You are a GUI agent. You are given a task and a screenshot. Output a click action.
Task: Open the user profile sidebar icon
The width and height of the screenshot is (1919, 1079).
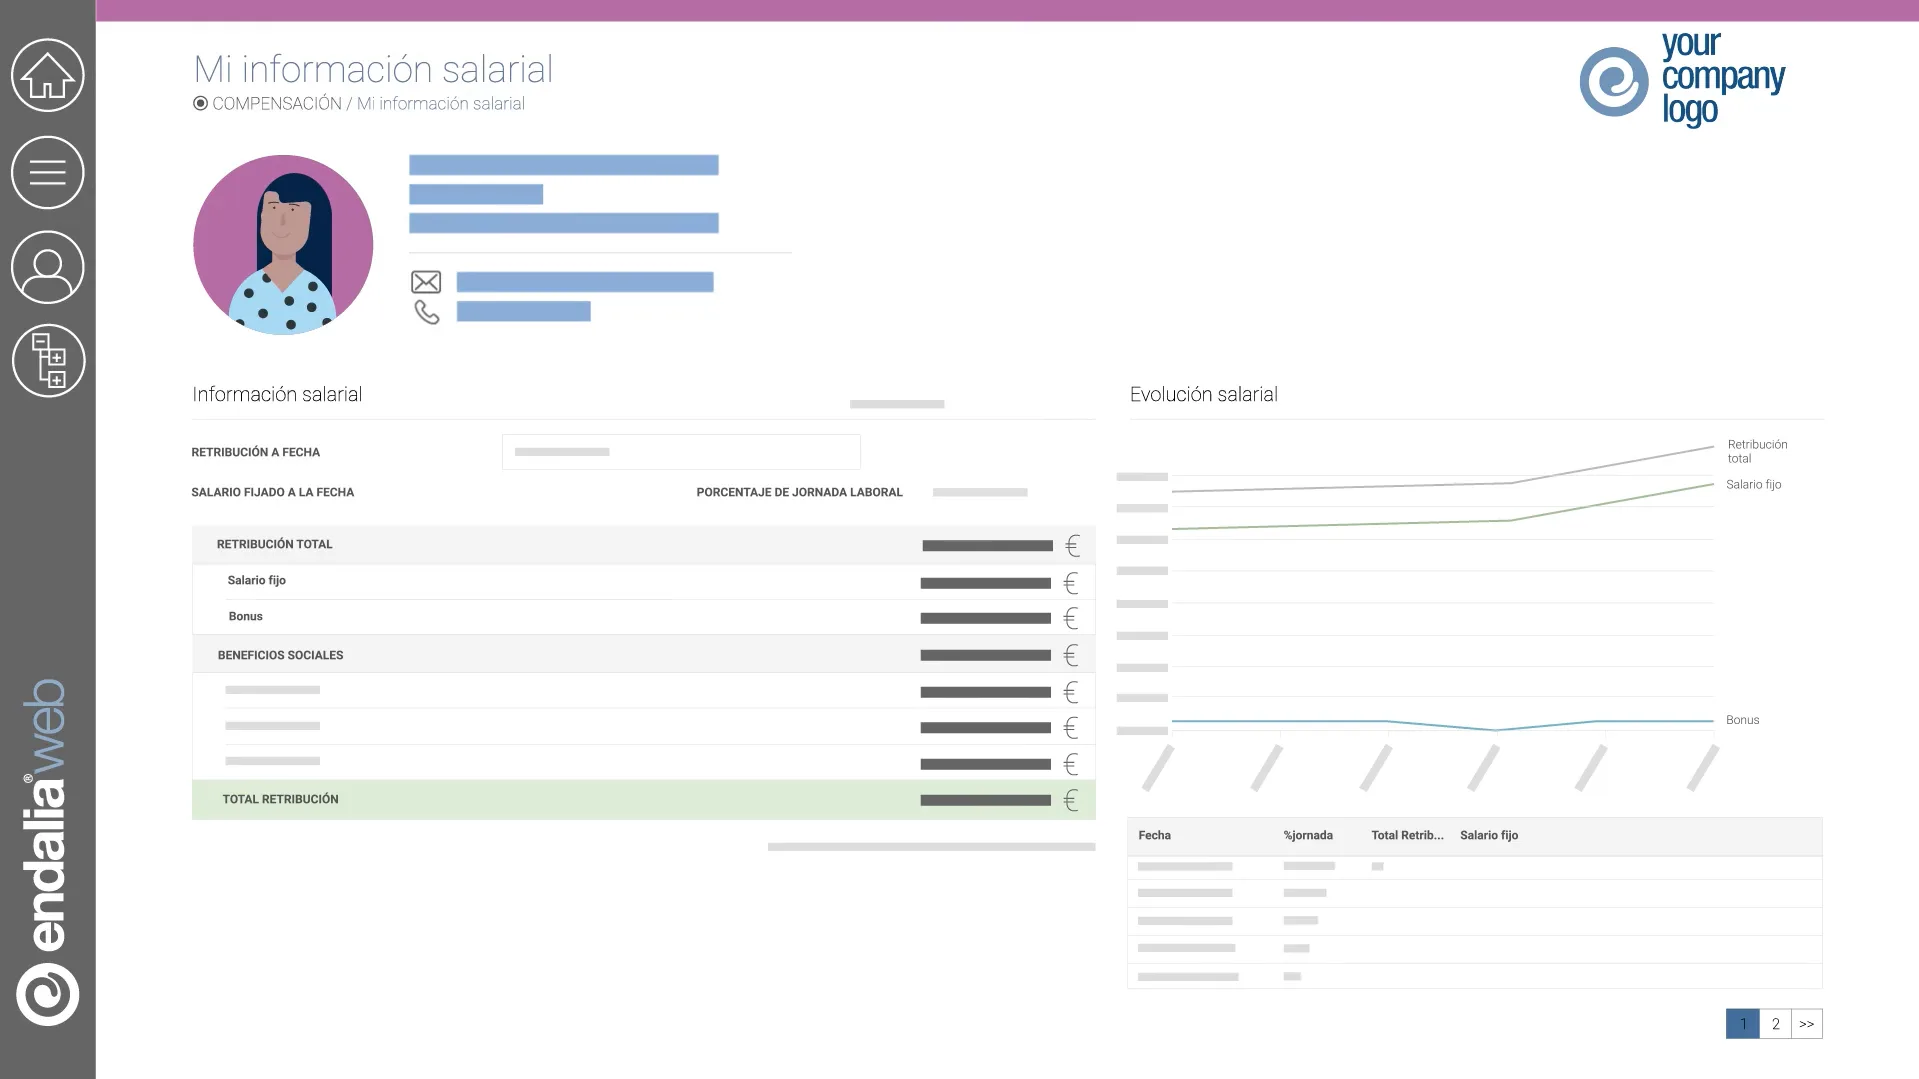click(x=47, y=267)
